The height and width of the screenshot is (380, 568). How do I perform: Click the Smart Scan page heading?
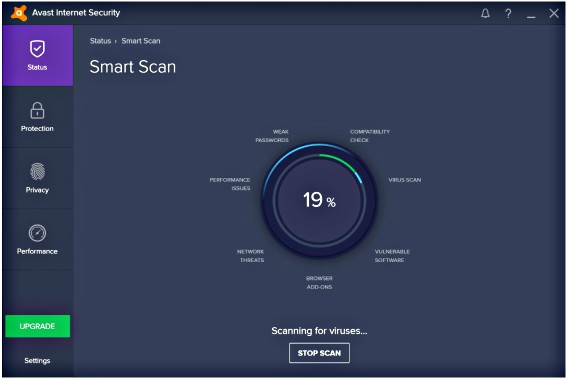point(133,67)
